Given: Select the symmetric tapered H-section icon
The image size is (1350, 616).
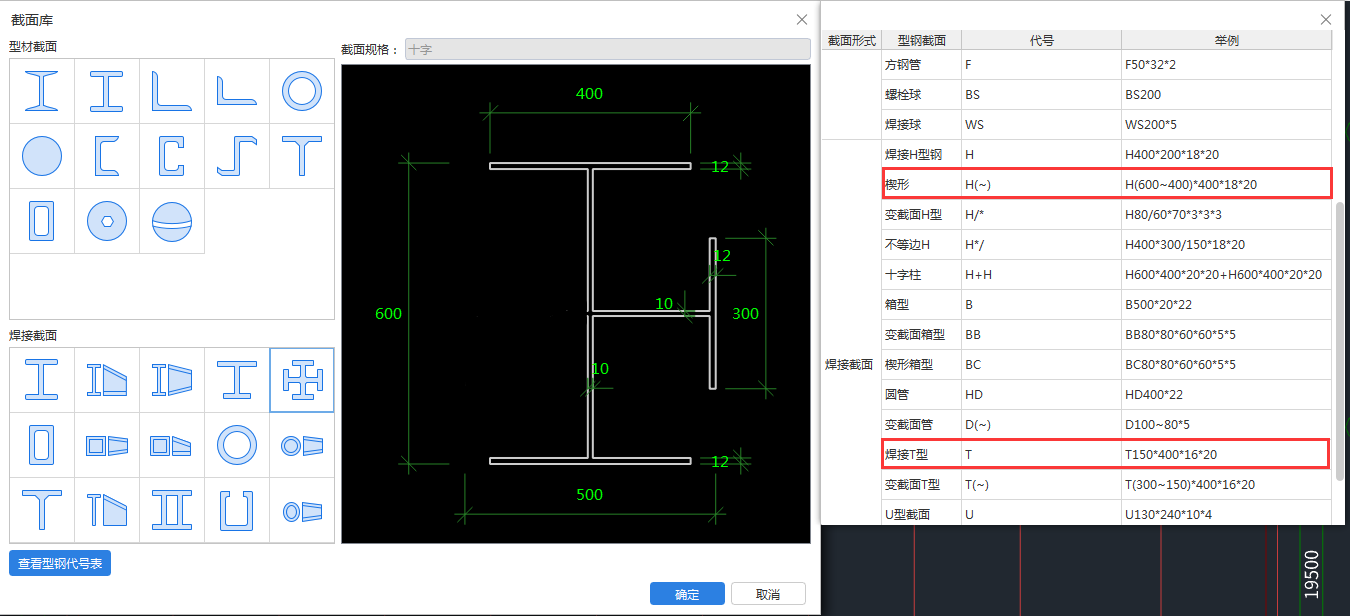Looking at the screenshot, I should pyautogui.click(x=172, y=380).
